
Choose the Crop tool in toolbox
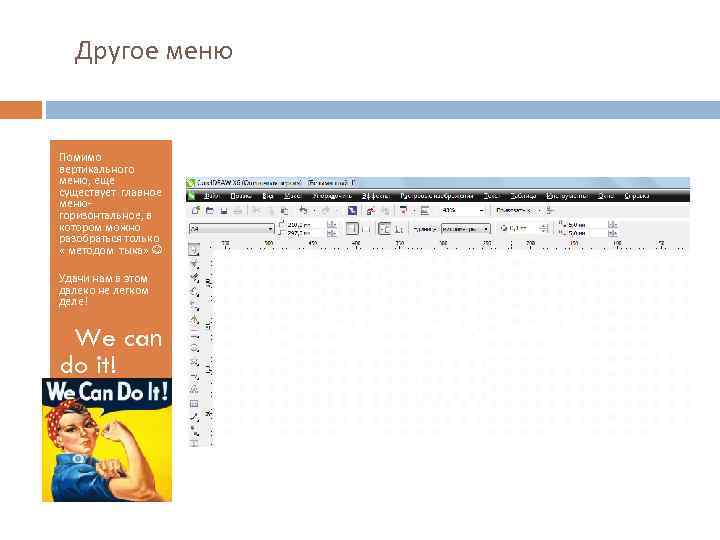pos(194,277)
